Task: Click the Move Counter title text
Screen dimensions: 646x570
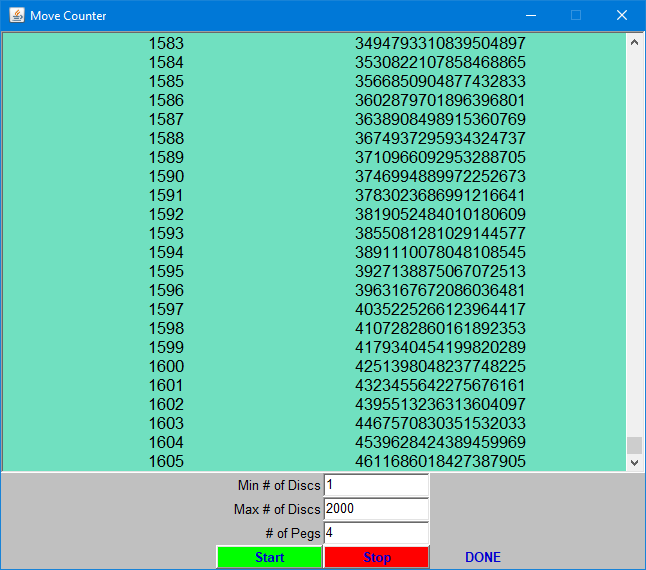Action: click(x=68, y=16)
